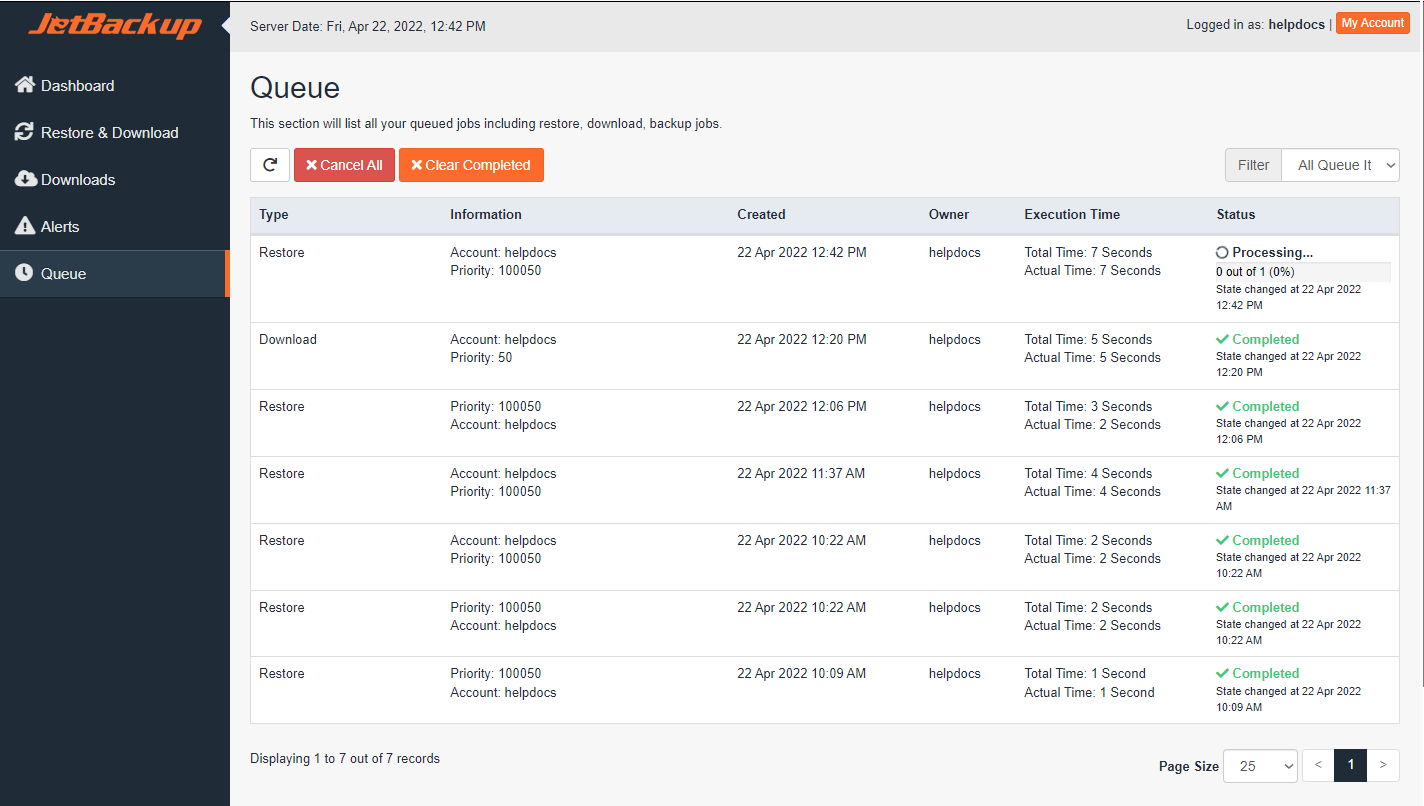Click Total Time: 7 Seconds
The image size is (1424, 806).
click(x=1088, y=253)
